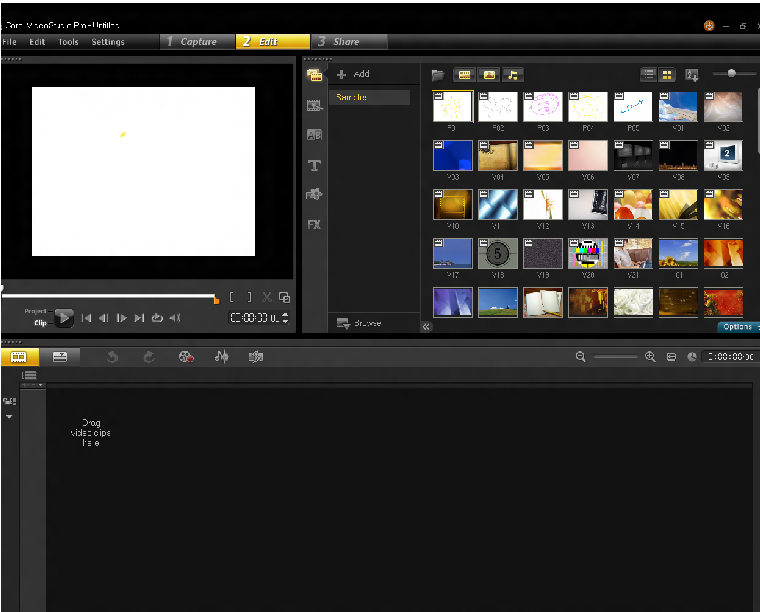Image resolution: width=760 pixels, height=612 pixels.
Task: Click the Options button under library
Action: pyautogui.click(x=738, y=327)
